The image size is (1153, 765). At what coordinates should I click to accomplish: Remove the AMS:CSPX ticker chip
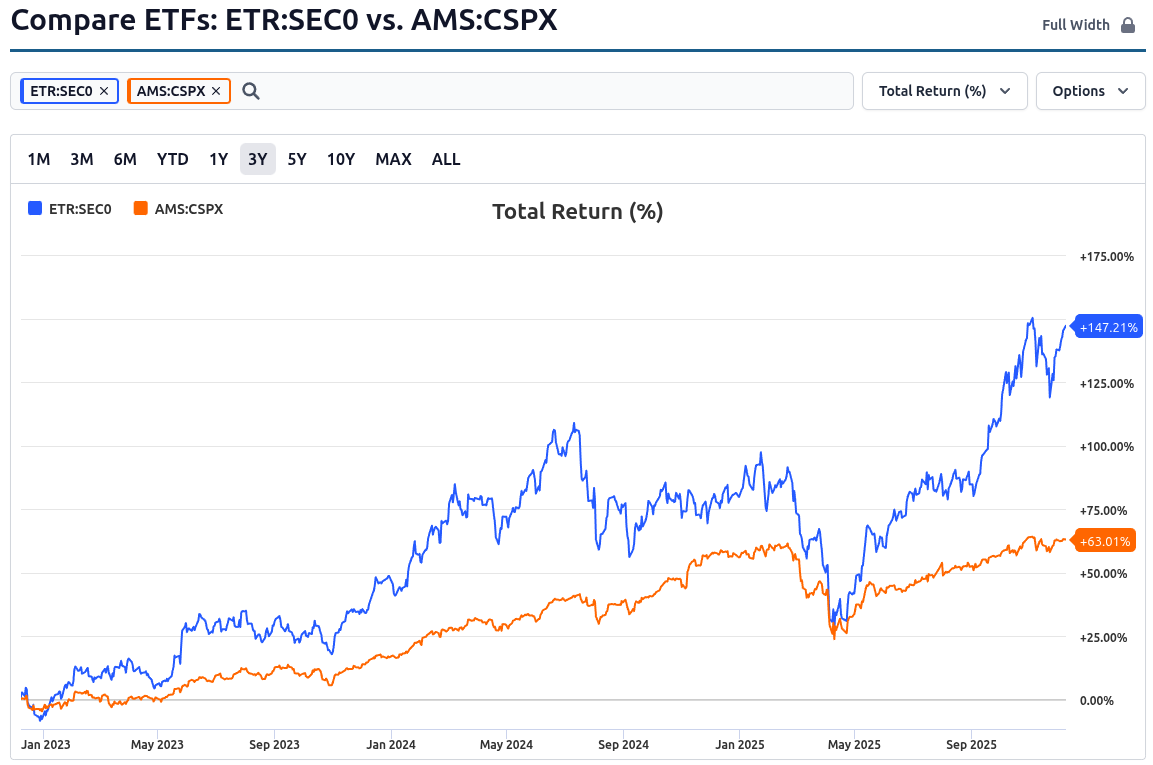coord(215,90)
